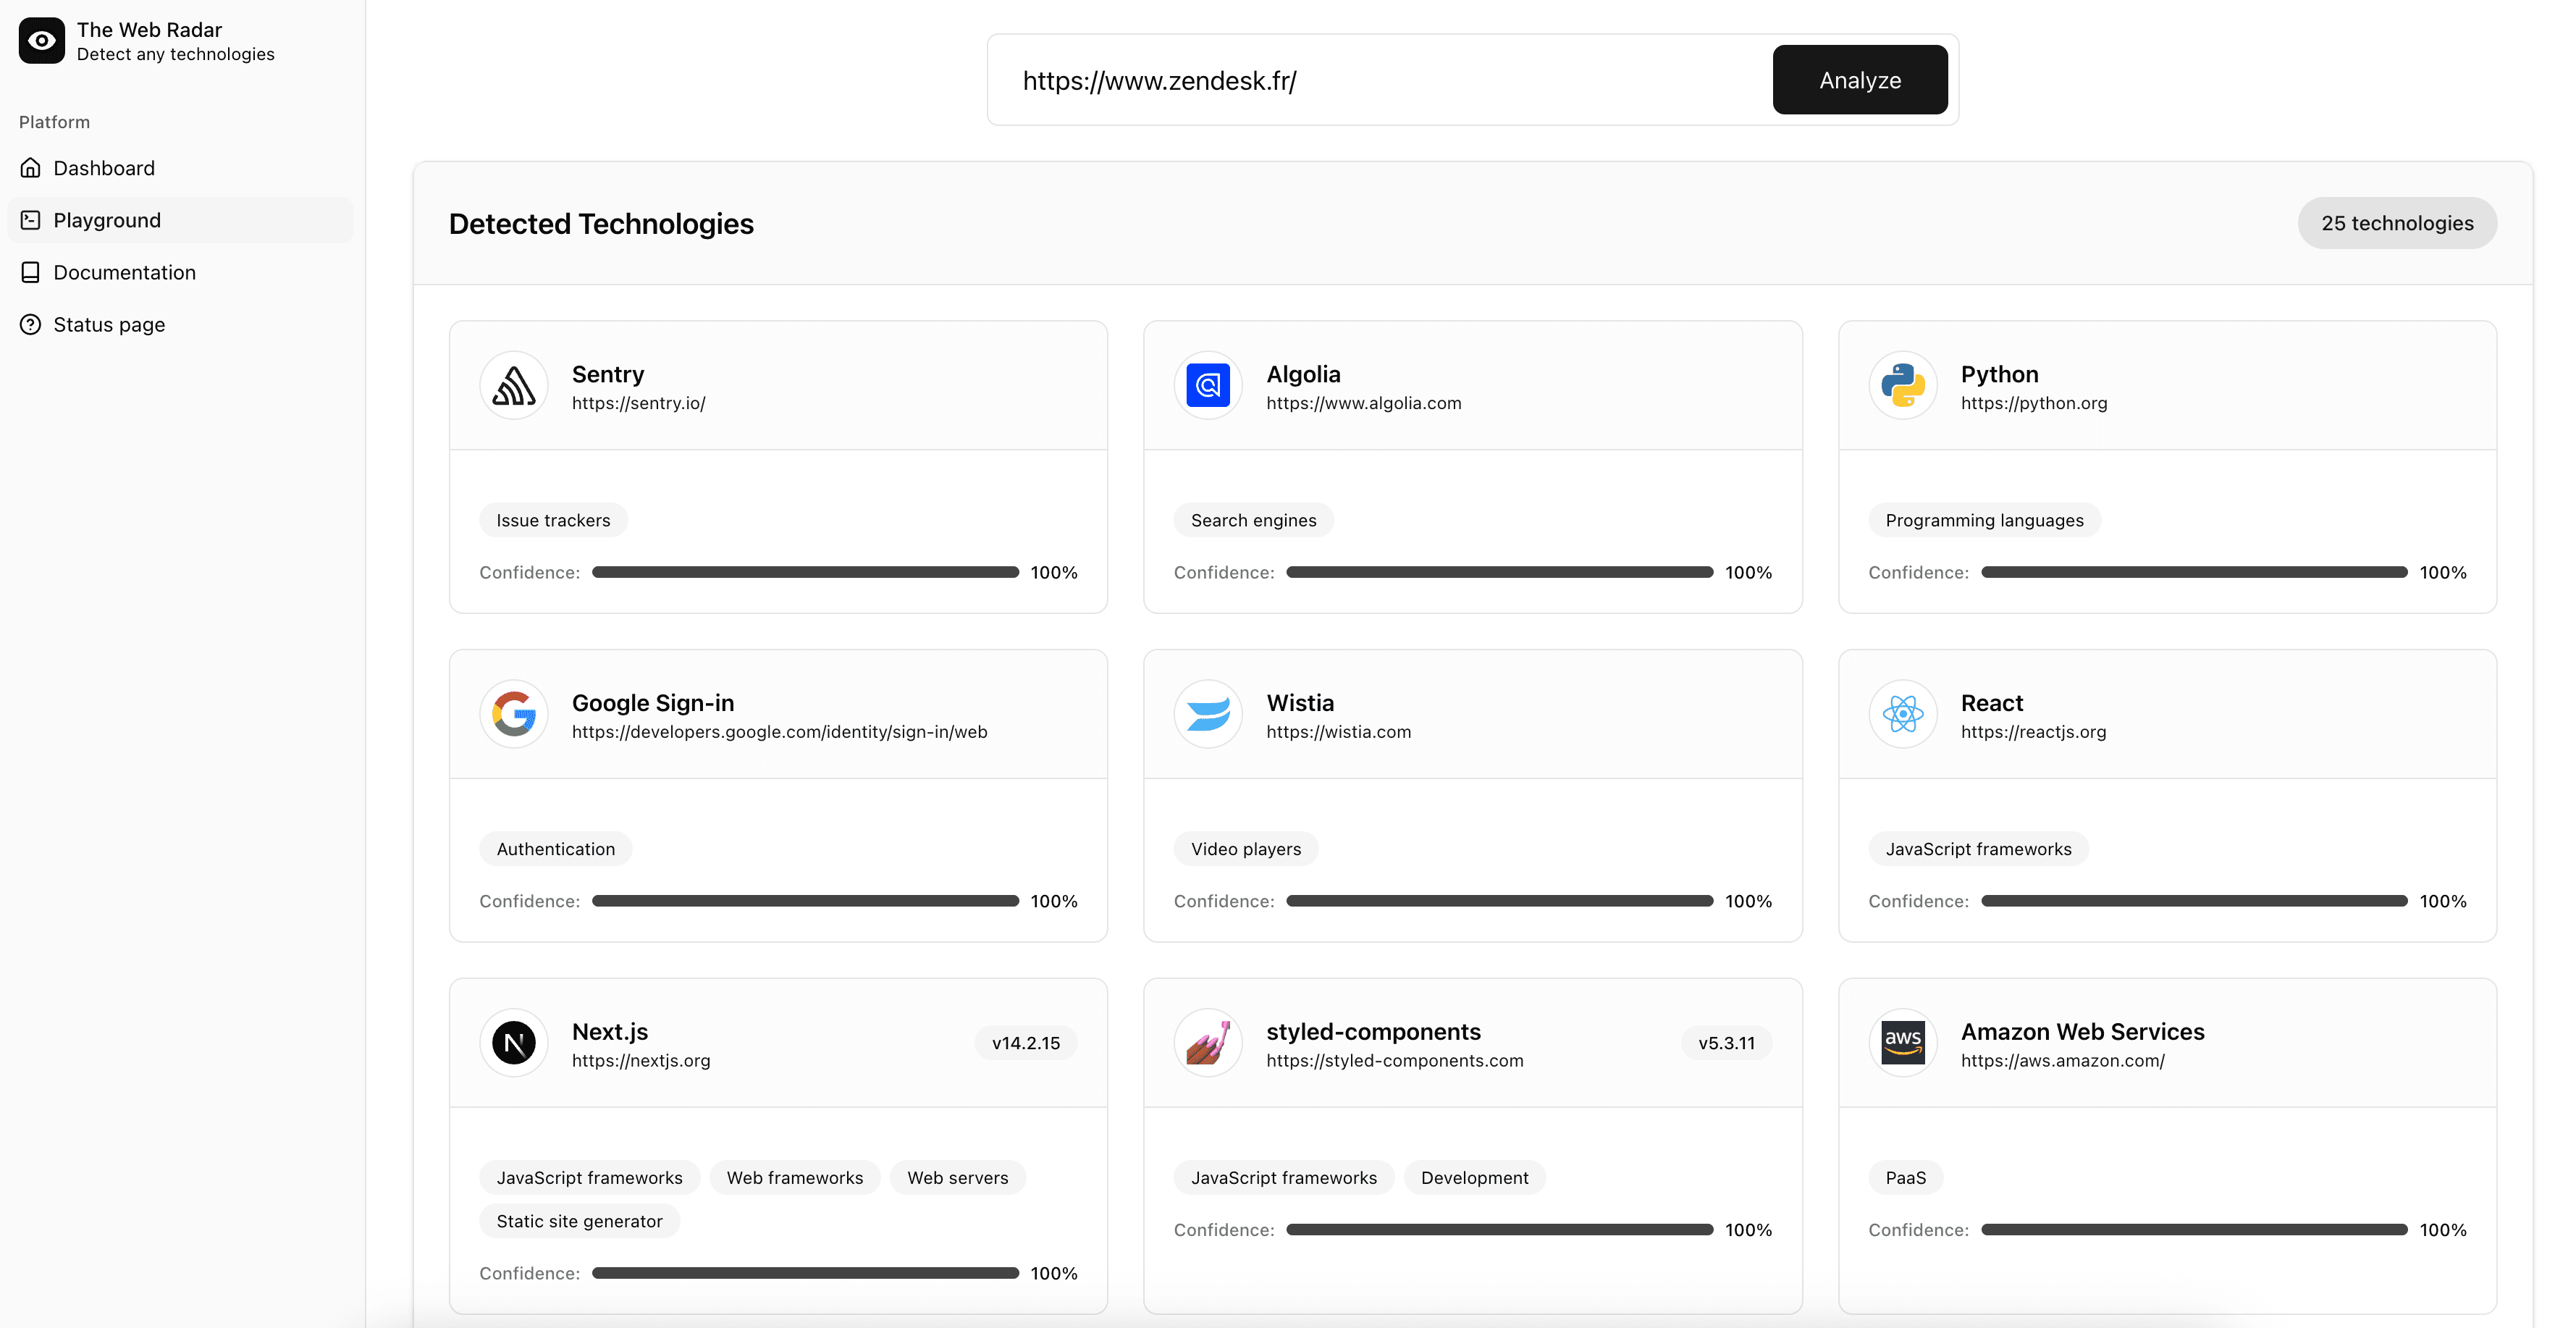
Task: Click the Amazon Web Services logo
Action: [1903, 1043]
